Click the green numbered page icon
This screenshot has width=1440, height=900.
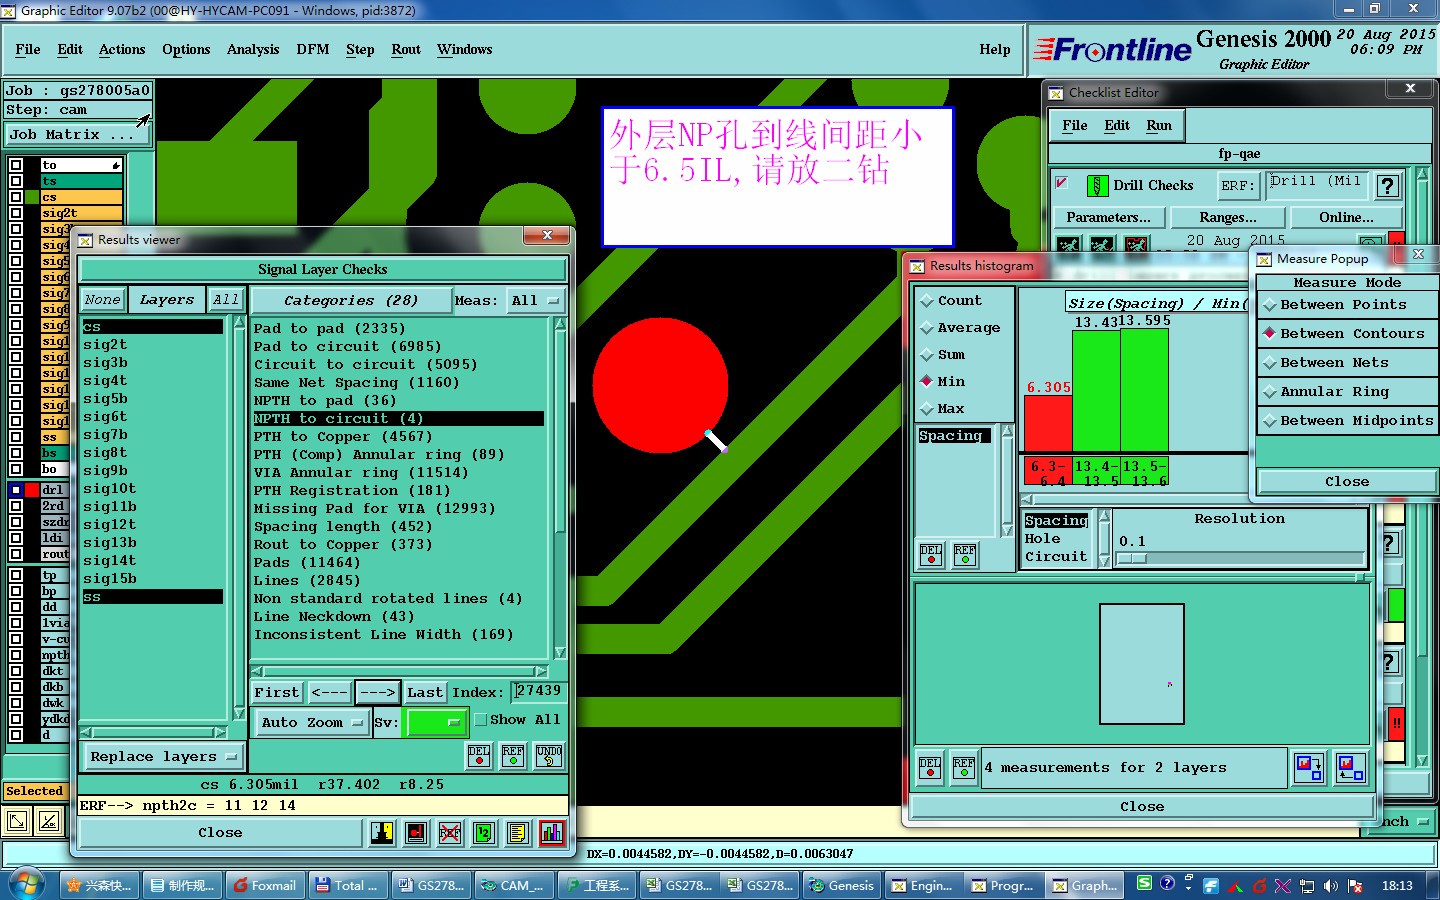click(x=484, y=832)
